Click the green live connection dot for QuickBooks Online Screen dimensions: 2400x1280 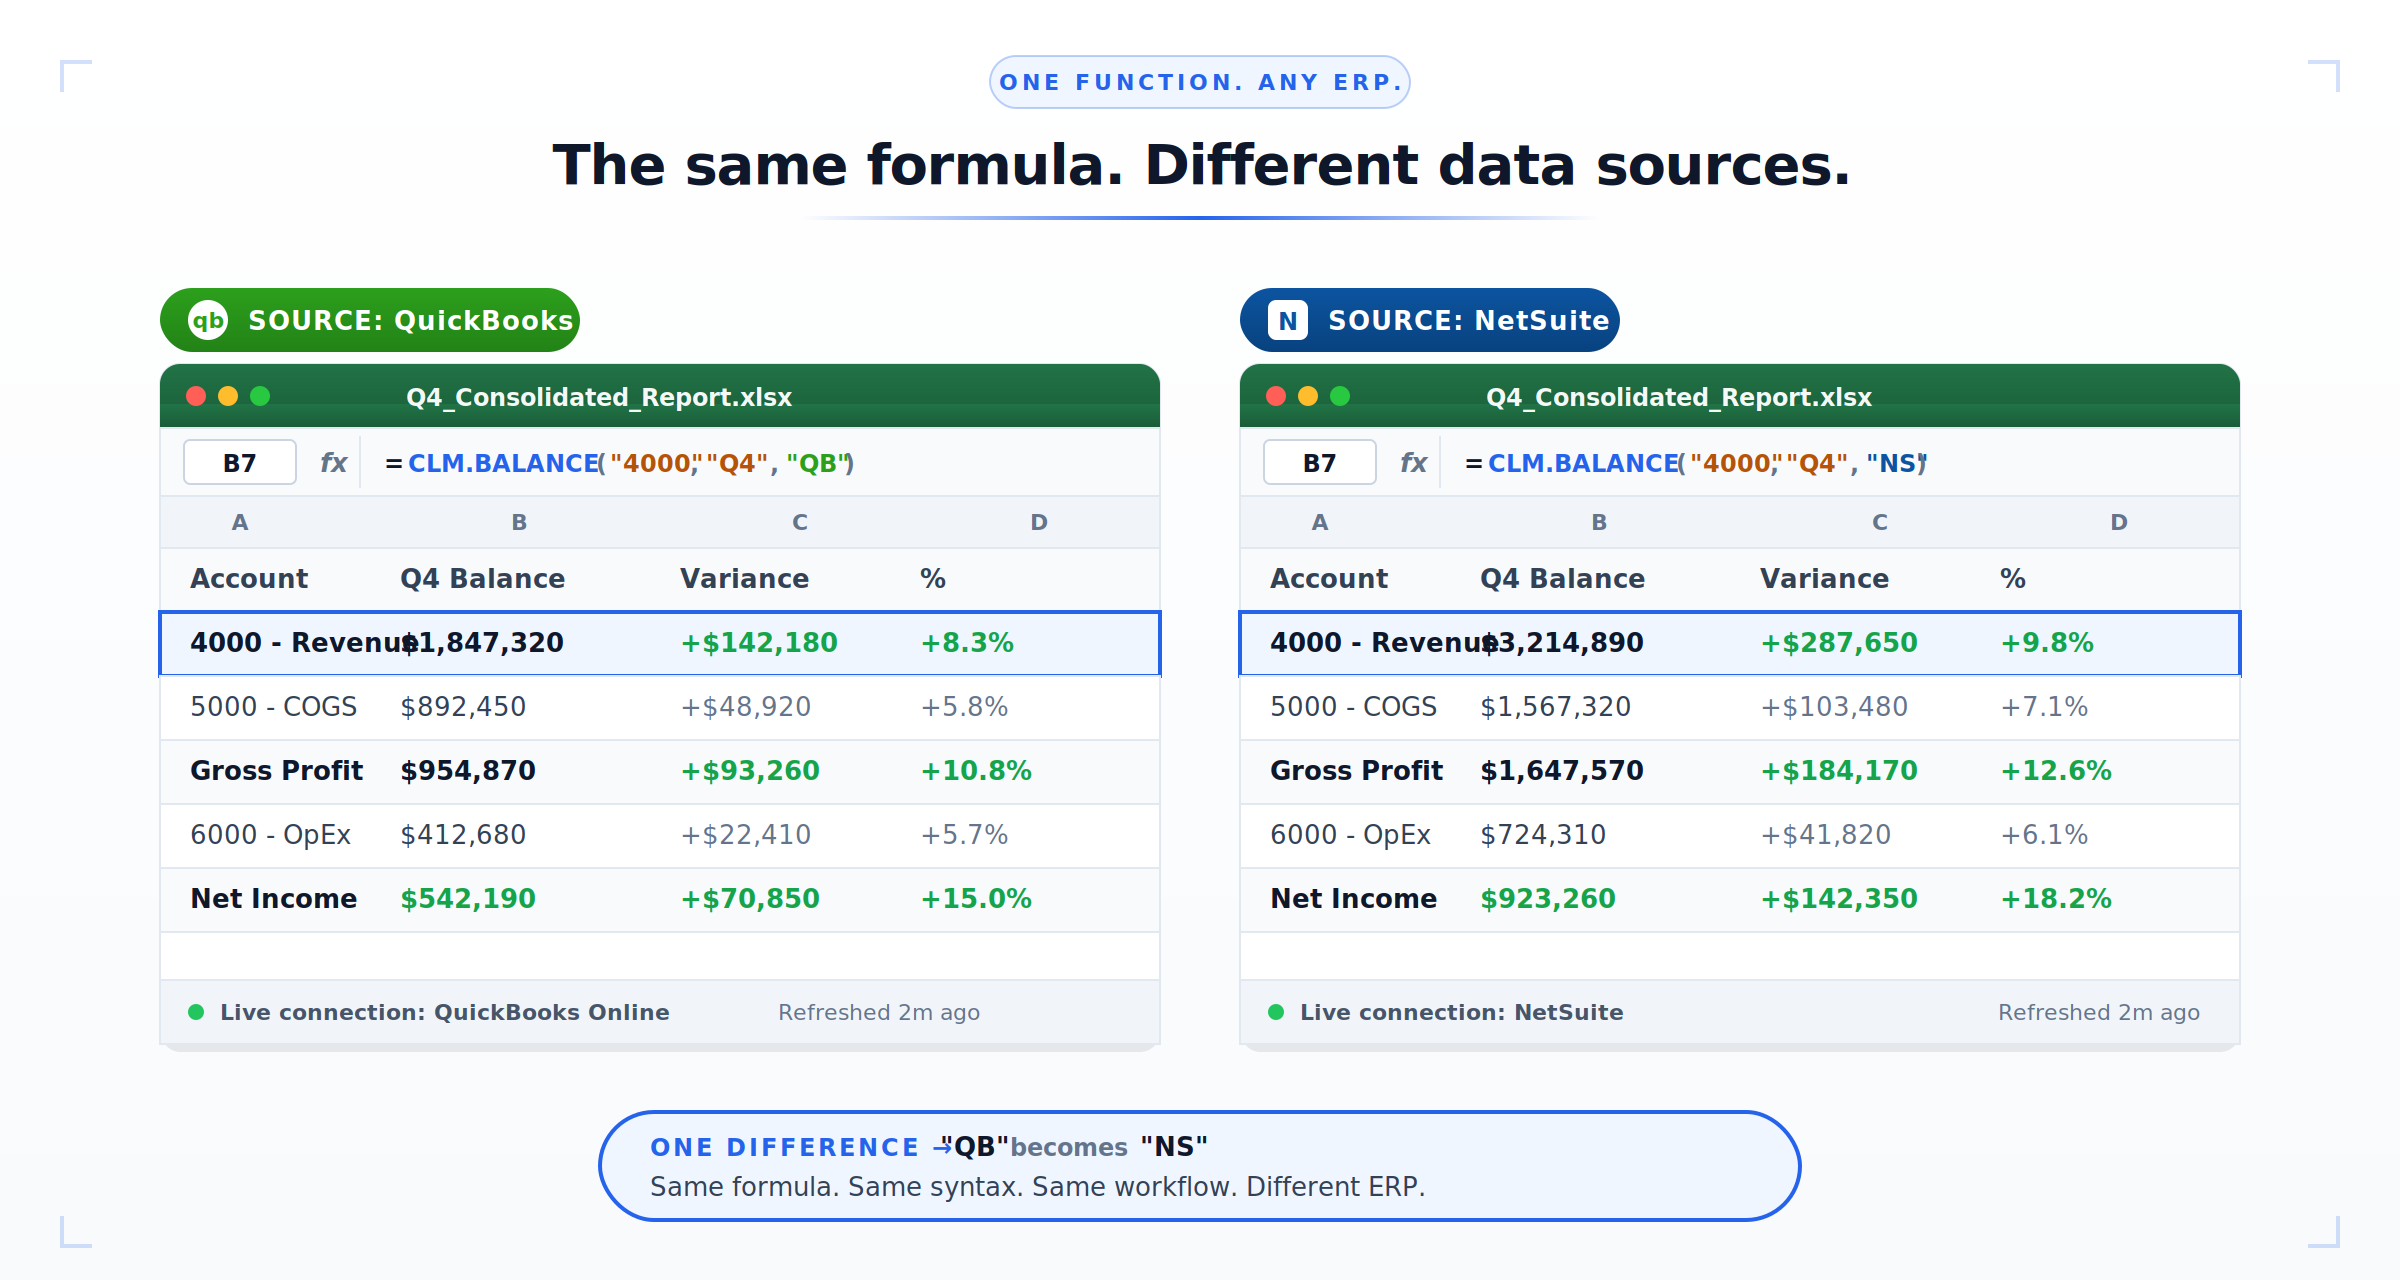coord(198,1012)
